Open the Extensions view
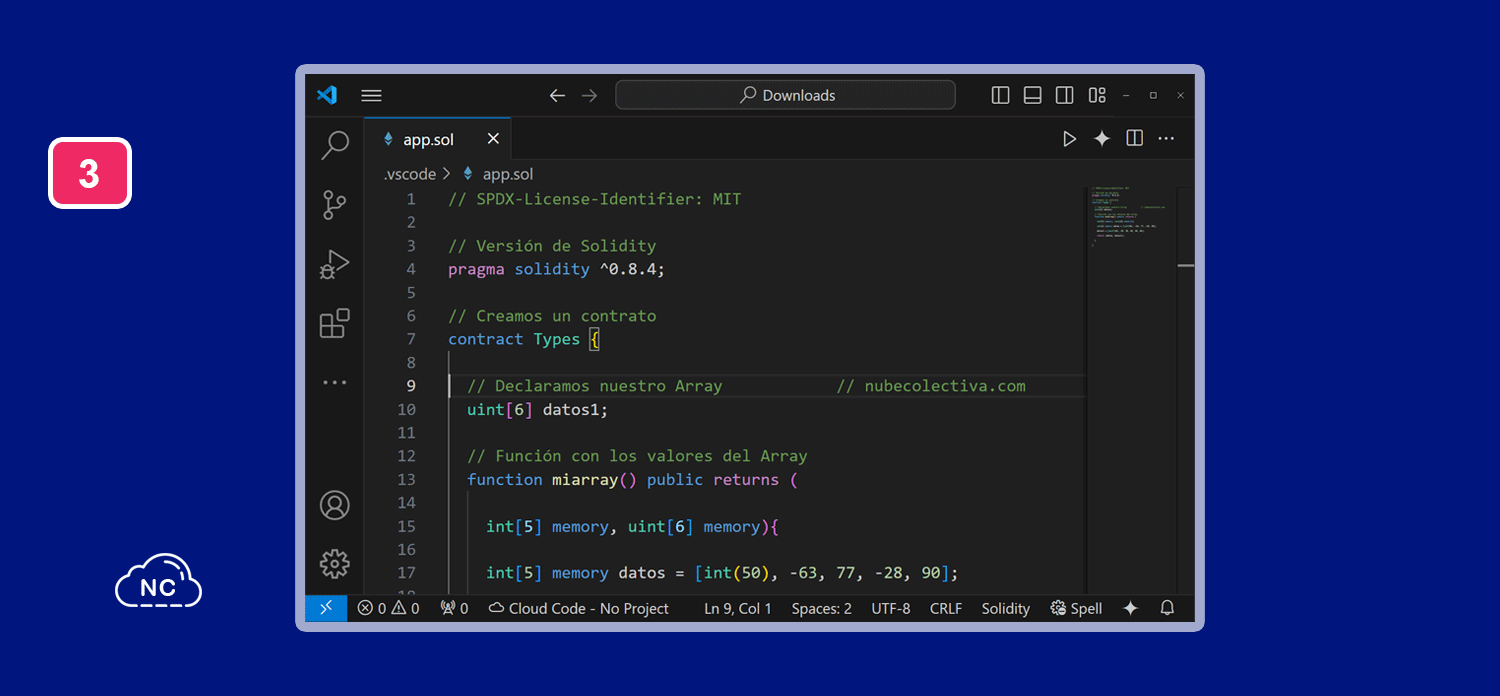The width and height of the screenshot is (1500, 696). (334, 324)
